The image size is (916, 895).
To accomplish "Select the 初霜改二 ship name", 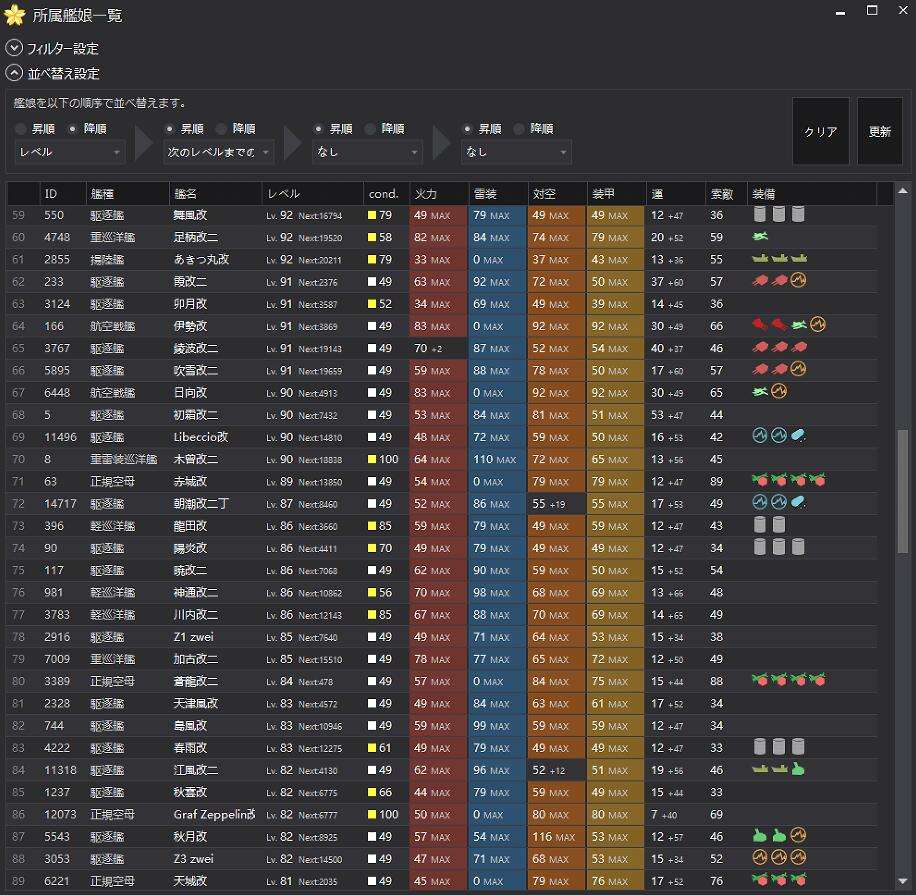I will pyautogui.click(x=196, y=415).
